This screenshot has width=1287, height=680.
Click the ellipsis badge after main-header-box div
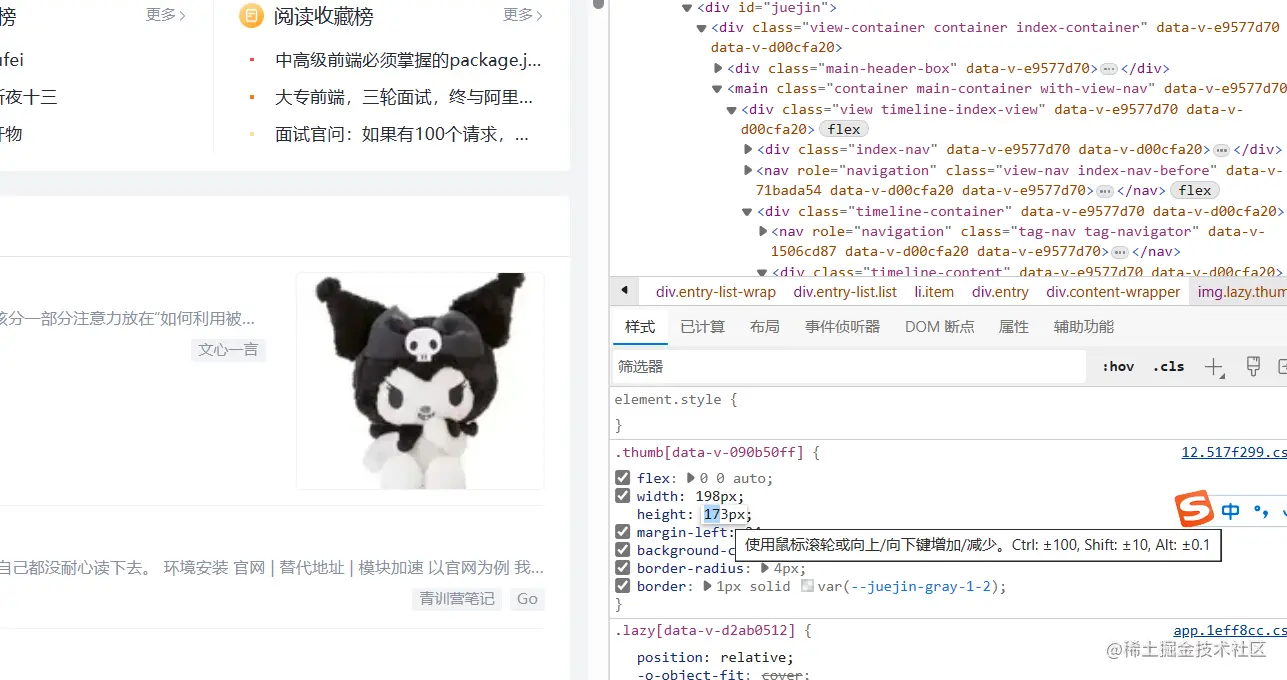pyautogui.click(x=1108, y=69)
